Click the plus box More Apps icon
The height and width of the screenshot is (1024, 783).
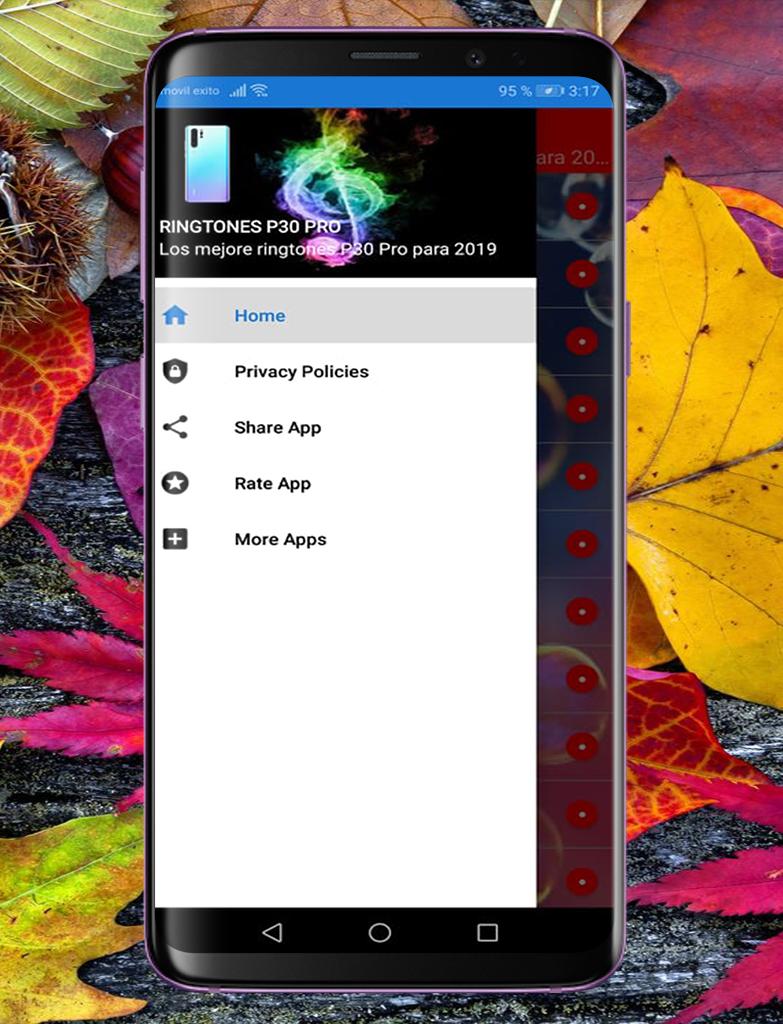(175, 539)
